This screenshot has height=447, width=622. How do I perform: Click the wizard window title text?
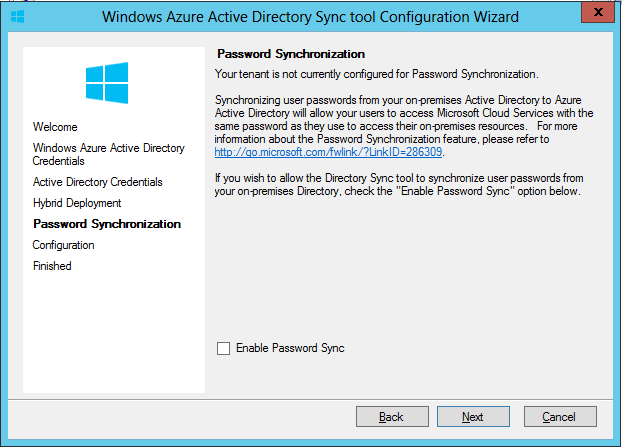point(311,17)
